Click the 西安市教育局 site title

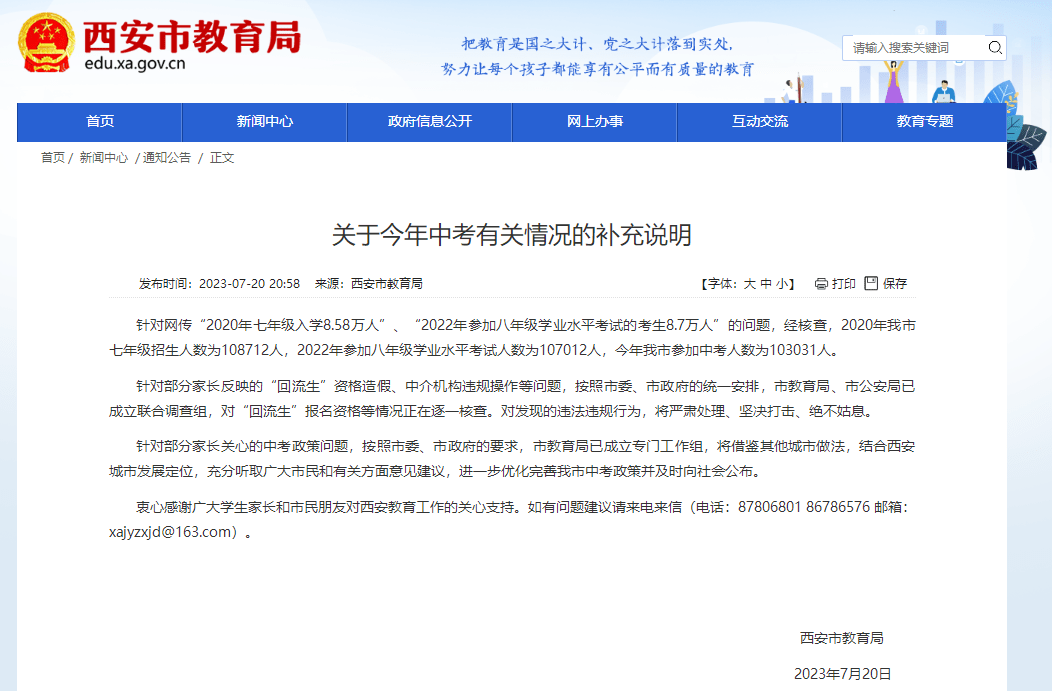[193, 36]
